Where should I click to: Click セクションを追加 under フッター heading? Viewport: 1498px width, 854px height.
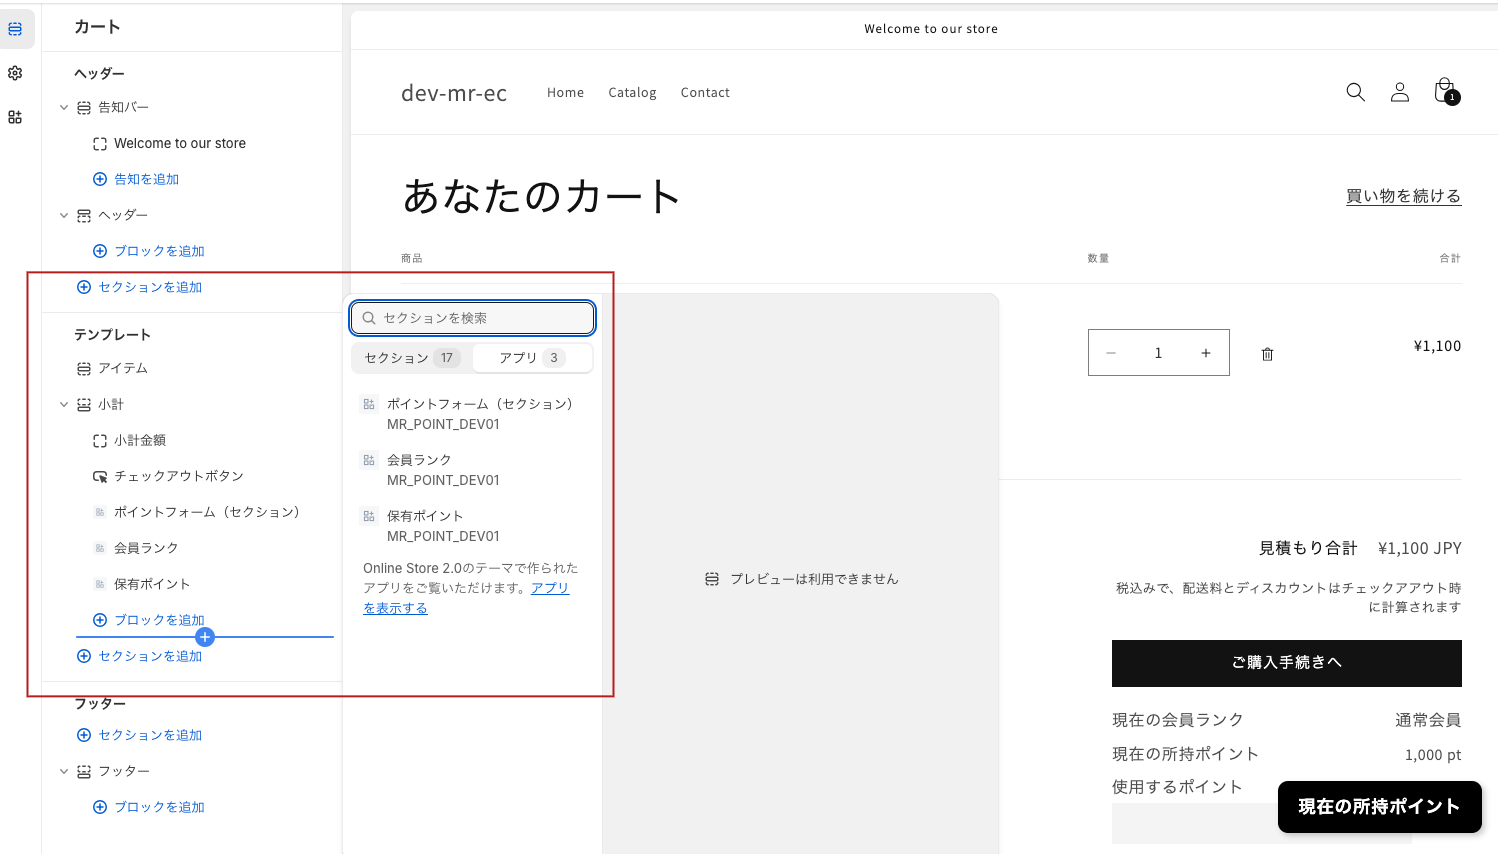click(x=150, y=735)
